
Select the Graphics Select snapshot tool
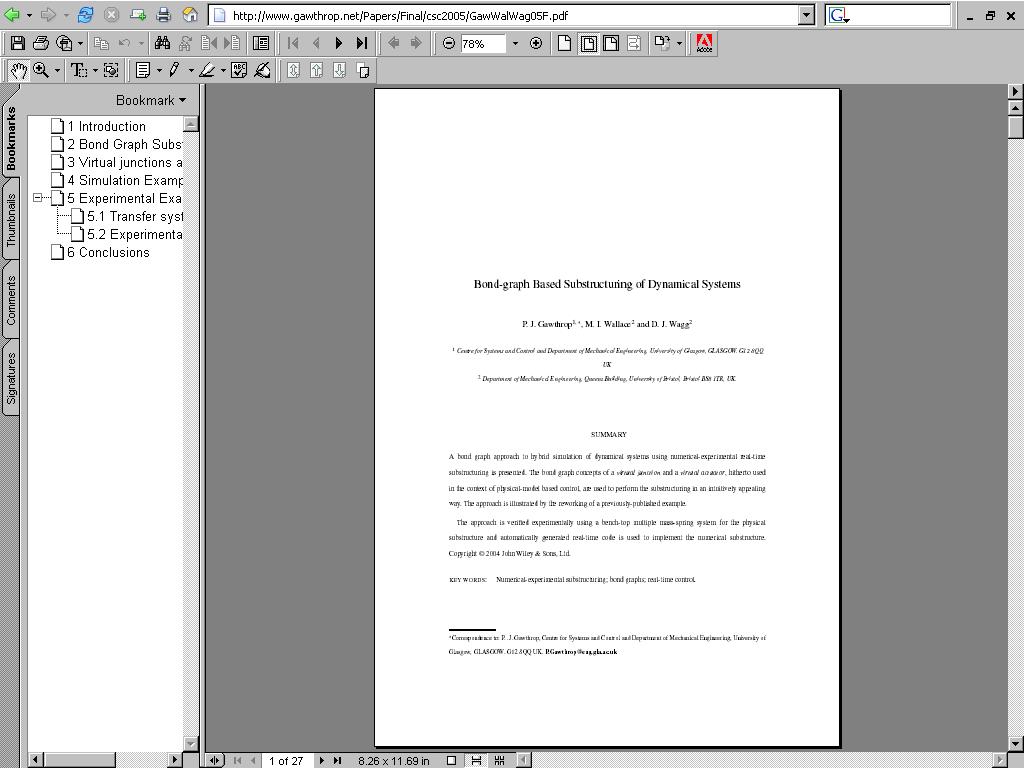pyautogui.click(x=111, y=70)
